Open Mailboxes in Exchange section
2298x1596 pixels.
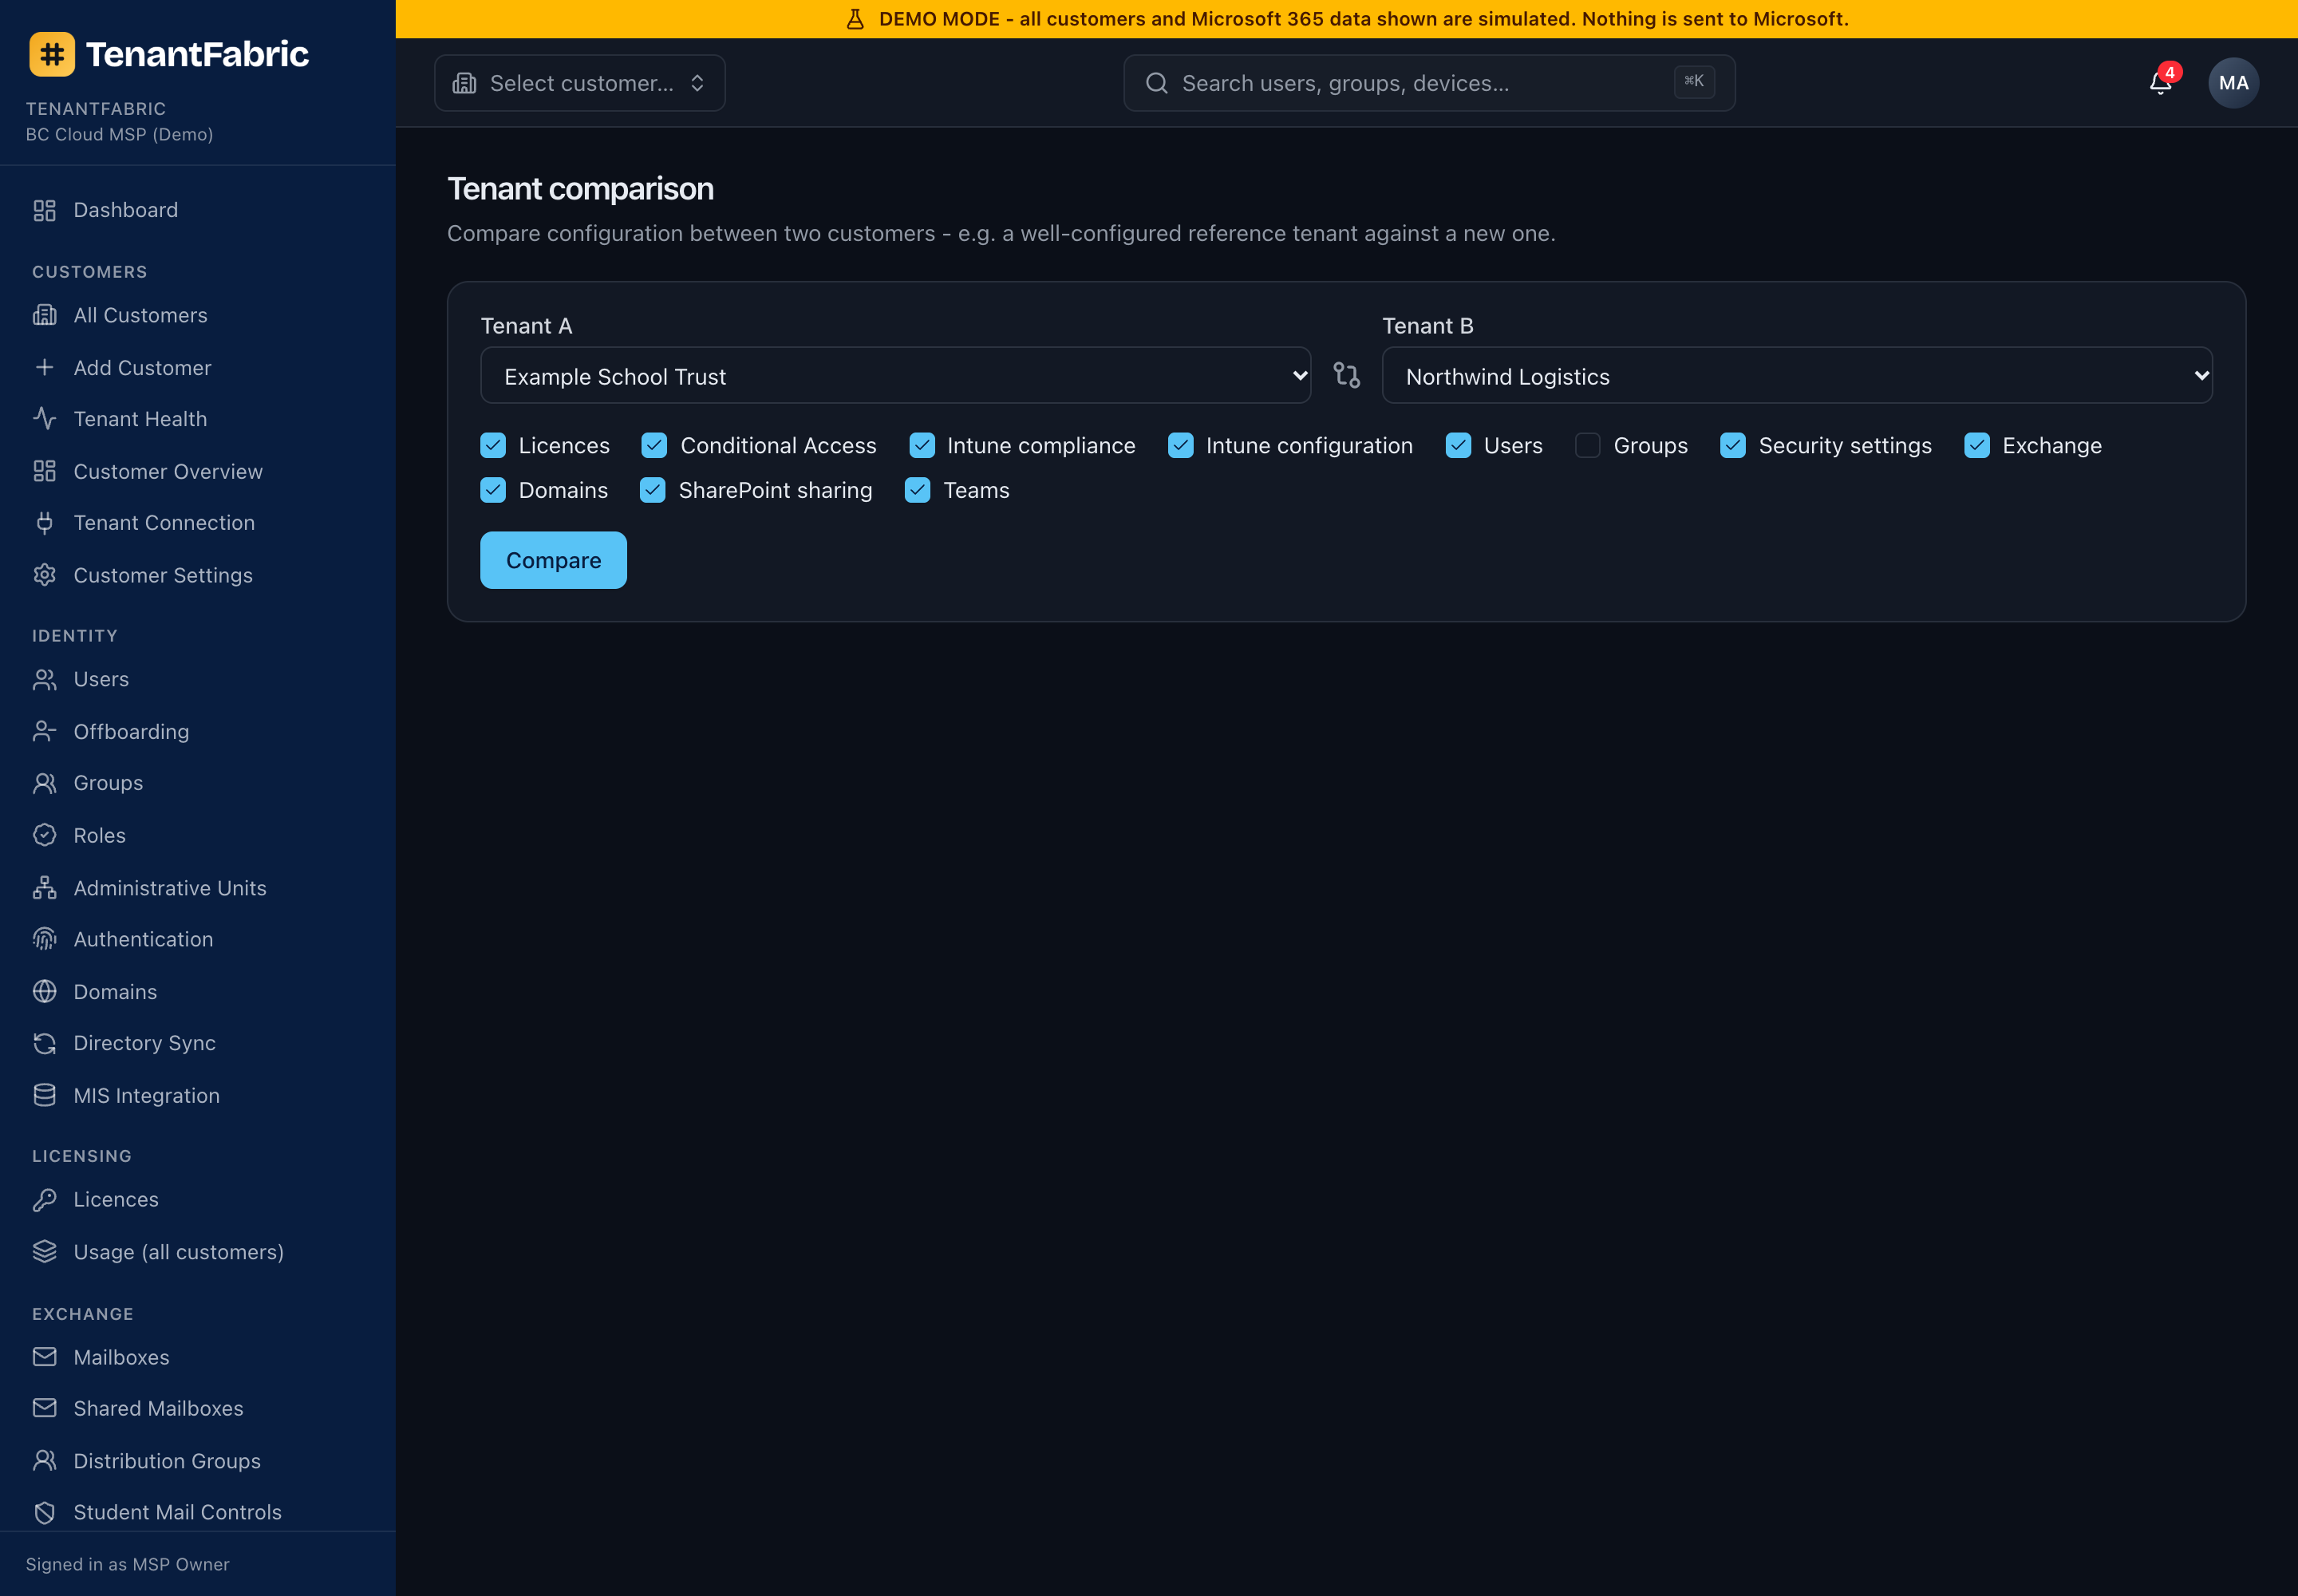coord(121,1357)
